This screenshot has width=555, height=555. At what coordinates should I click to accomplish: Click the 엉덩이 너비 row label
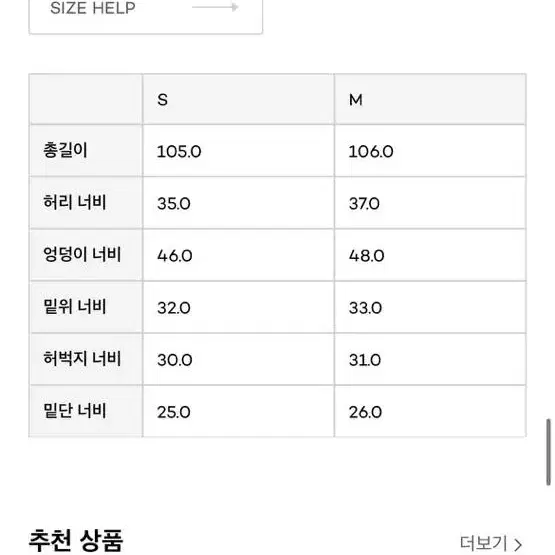(x=82, y=254)
